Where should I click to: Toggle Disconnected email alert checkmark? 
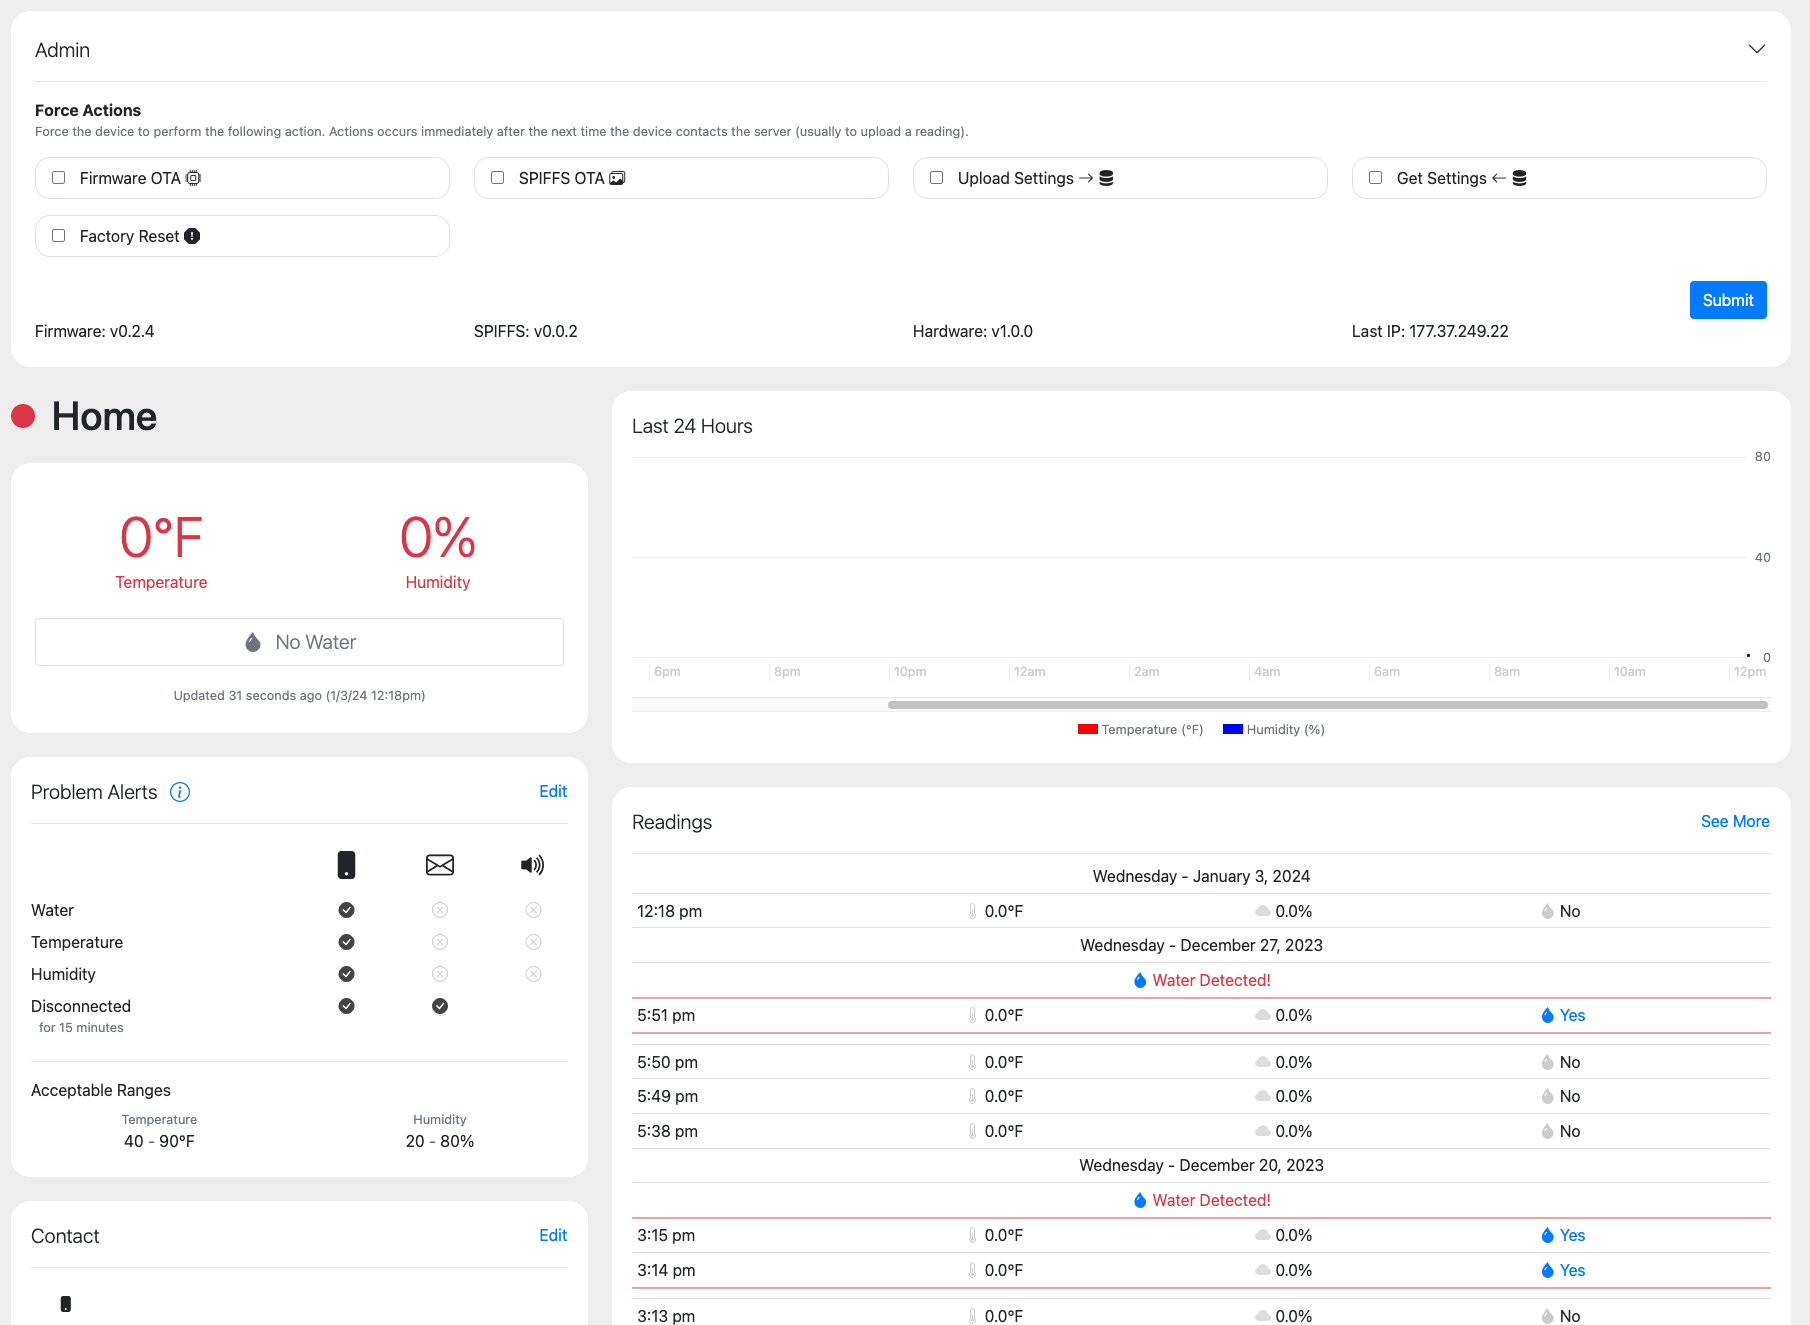(440, 1006)
